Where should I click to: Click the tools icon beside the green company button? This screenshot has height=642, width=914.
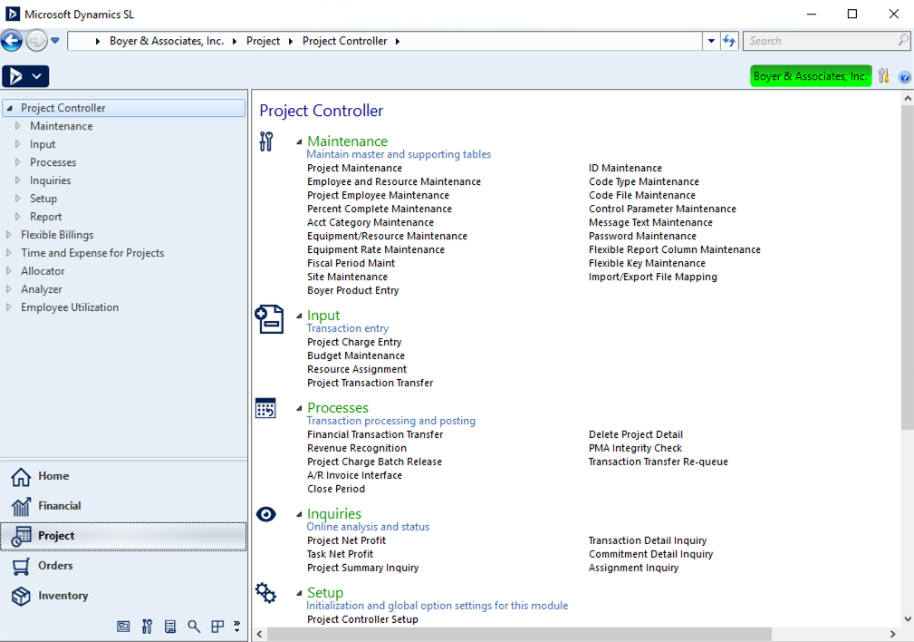(x=884, y=76)
